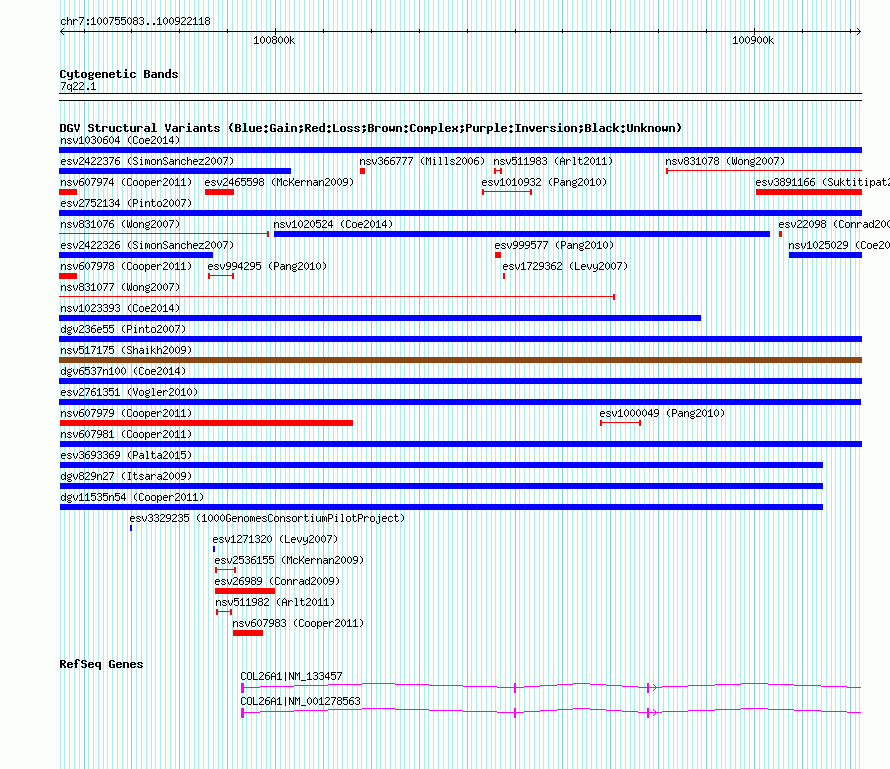Open the esv2536155 (McKernan2009) label
The width and height of the screenshot is (890, 769).
[289, 560]
